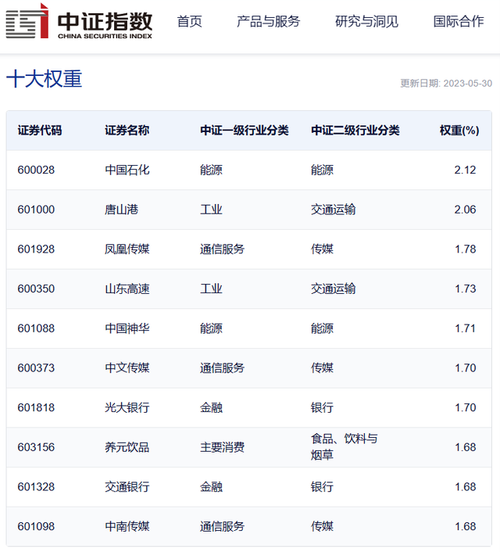The height and width of the screenshot is (552, 500).
Task: Click the 唐山港 row name
Action: [x=121, y=209]
